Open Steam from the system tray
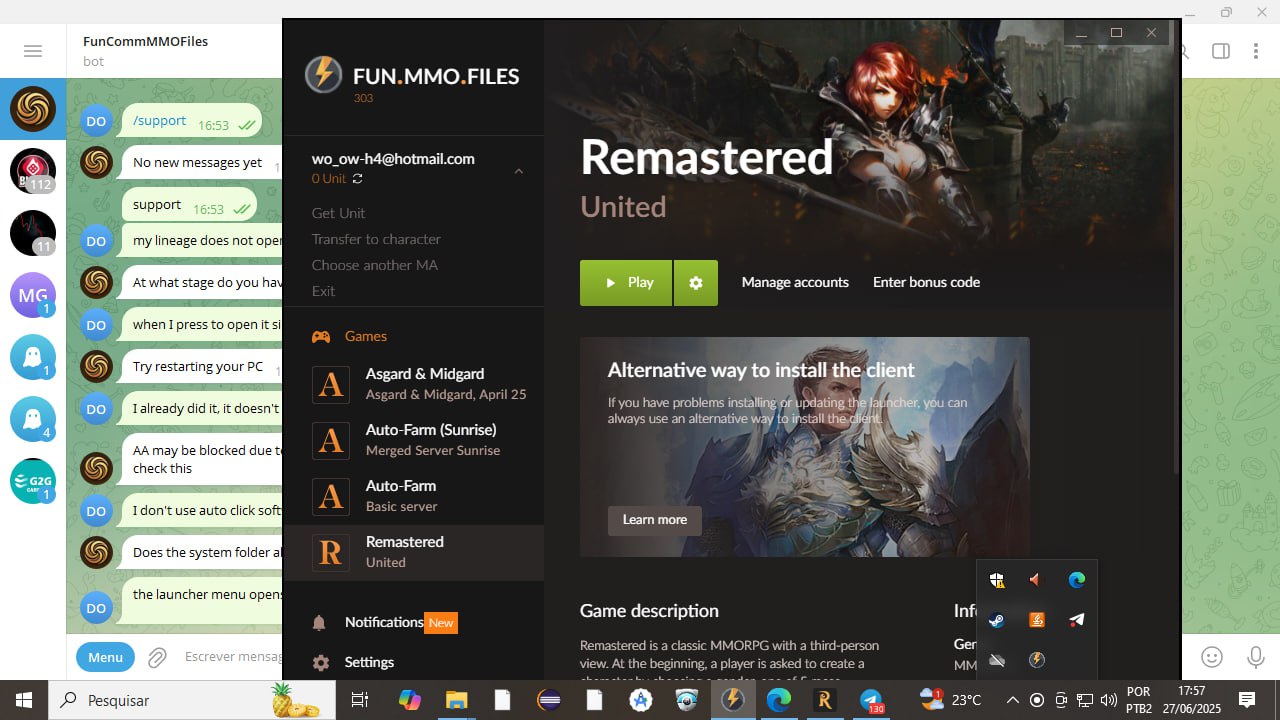Image resolution: width=1280 pixels, height=720 pixels. coord(997,620)
